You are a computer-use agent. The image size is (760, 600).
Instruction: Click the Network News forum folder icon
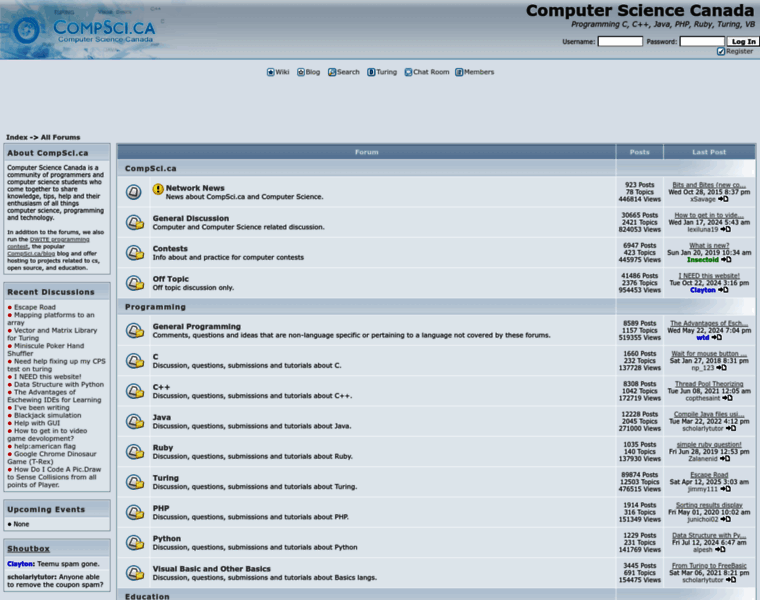[134, 192]
